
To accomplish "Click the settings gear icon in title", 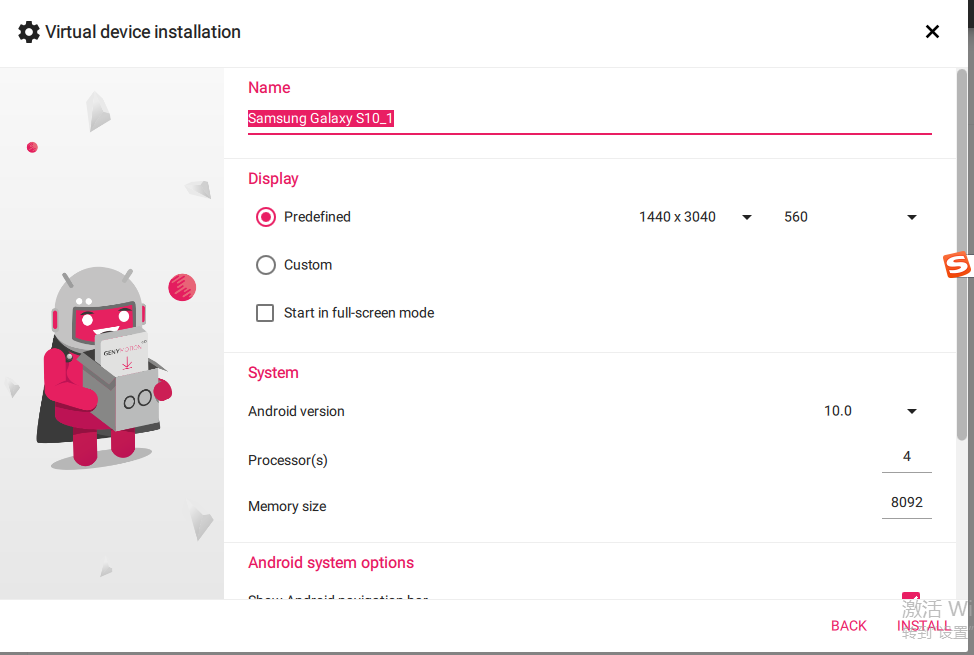I will pyautogui.click(x=29, y=32).
